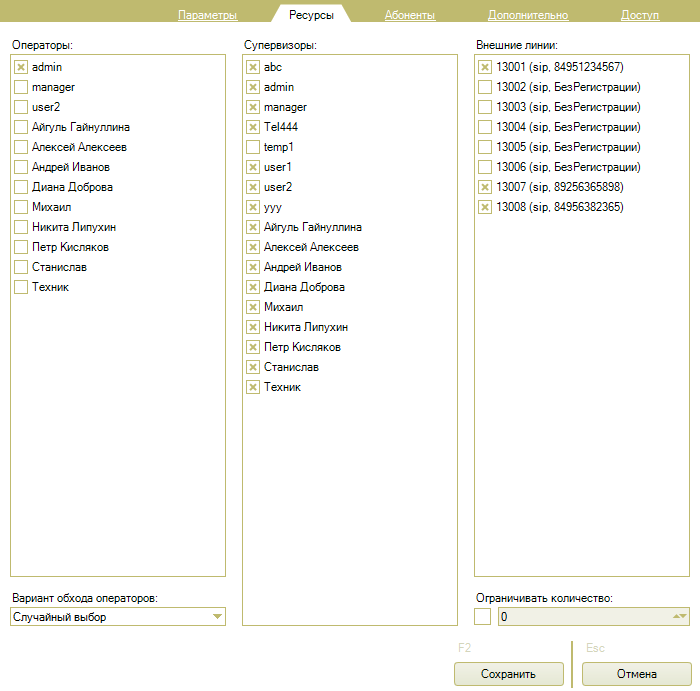Image resolution: width=700 pixels, height=691 pixels.
Task: Click the Сохранить button
Action: click(x=508, y=674)
